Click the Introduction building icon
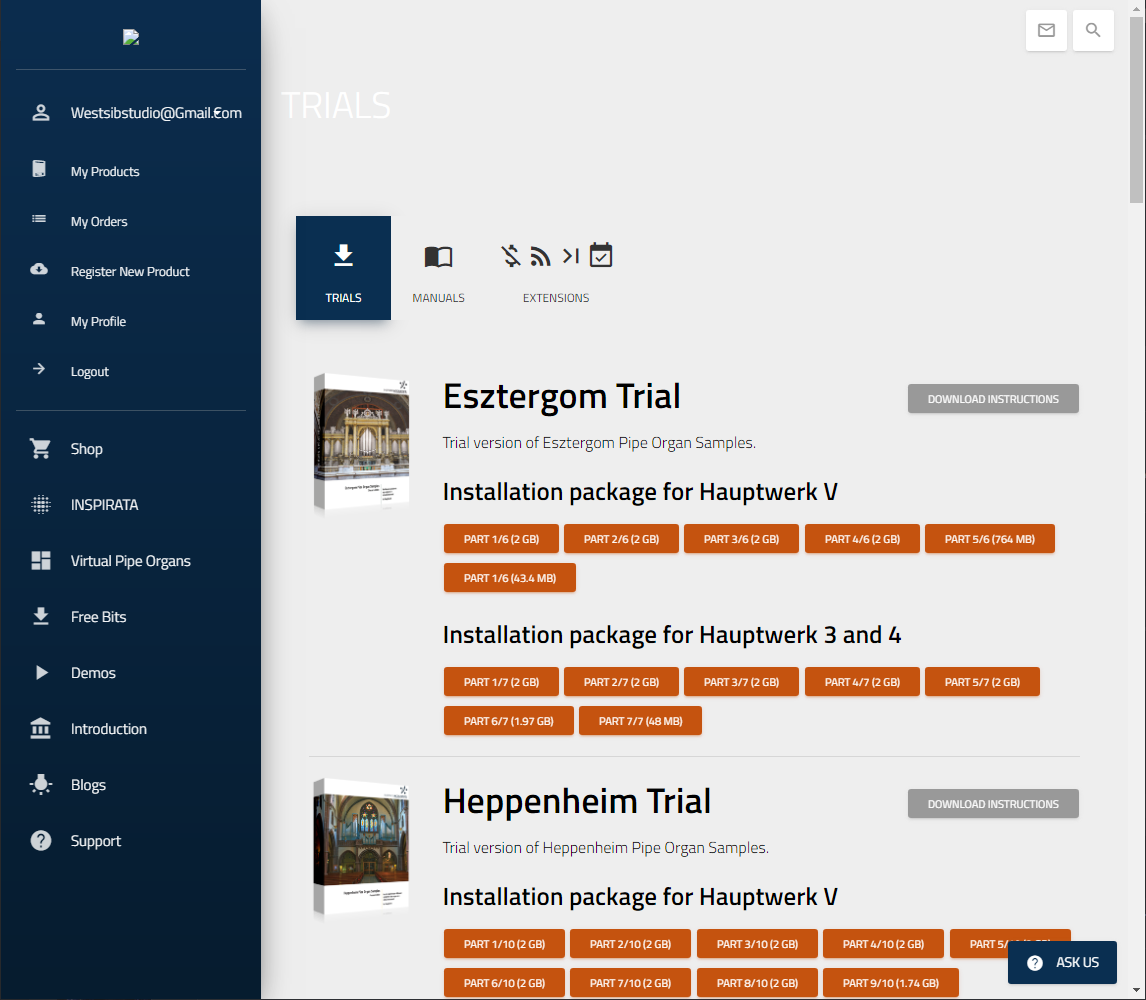1146x1000 pixels. [x=41, y=728]
